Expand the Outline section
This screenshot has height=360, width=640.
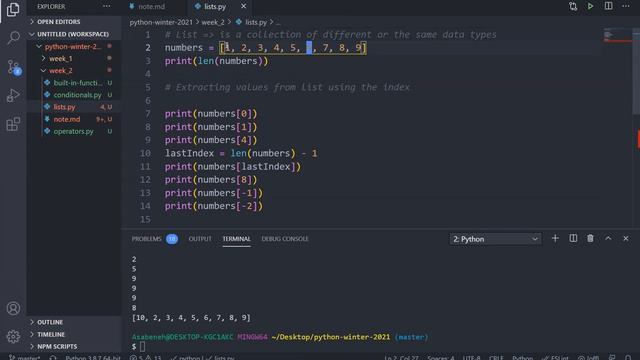50,322
